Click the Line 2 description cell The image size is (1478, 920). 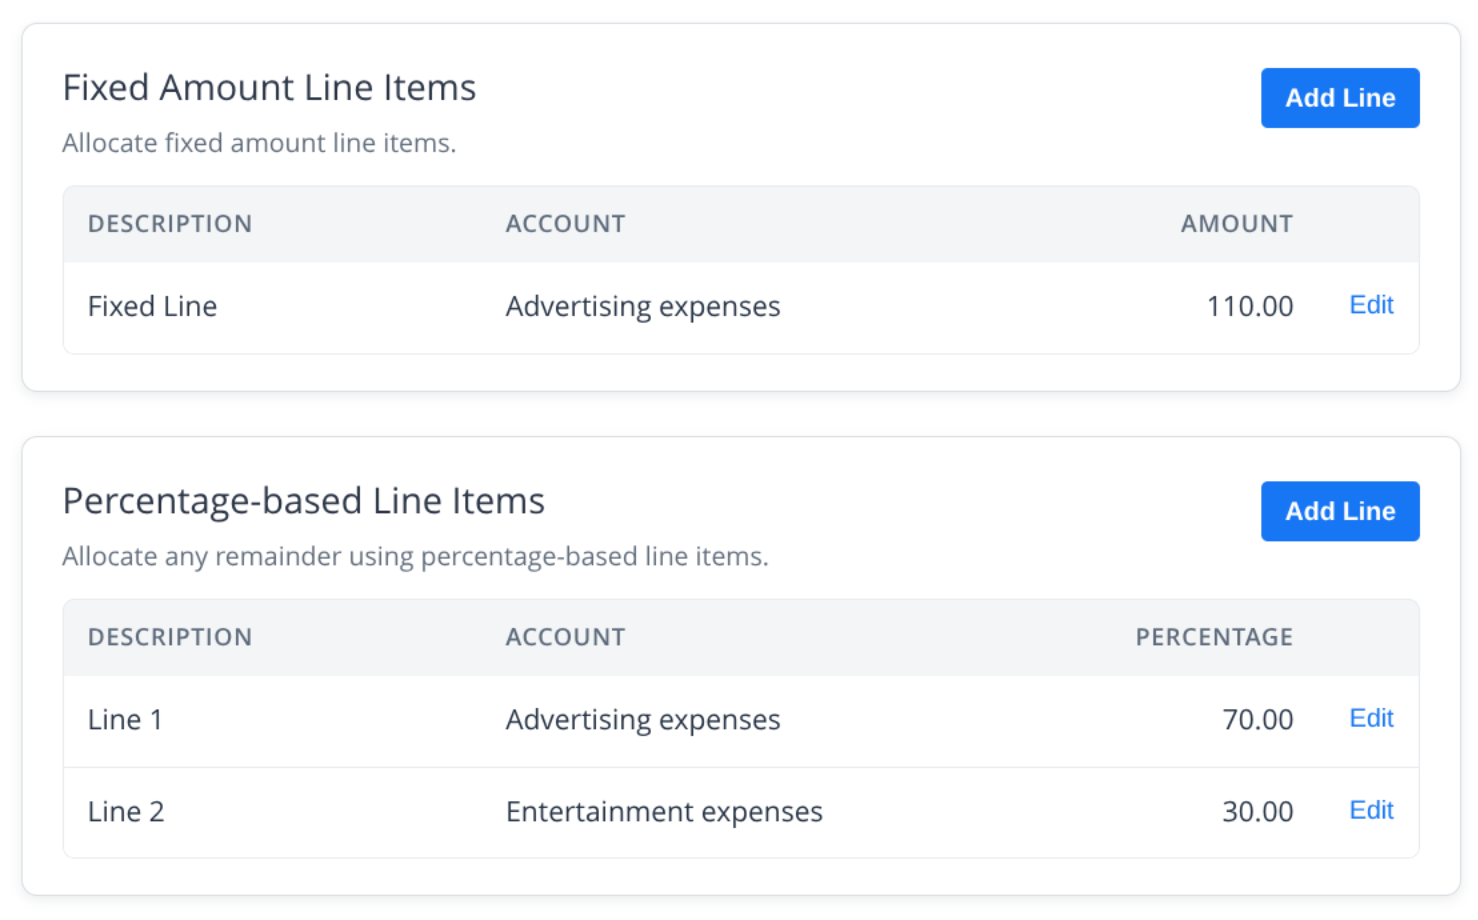pos(126,812)
